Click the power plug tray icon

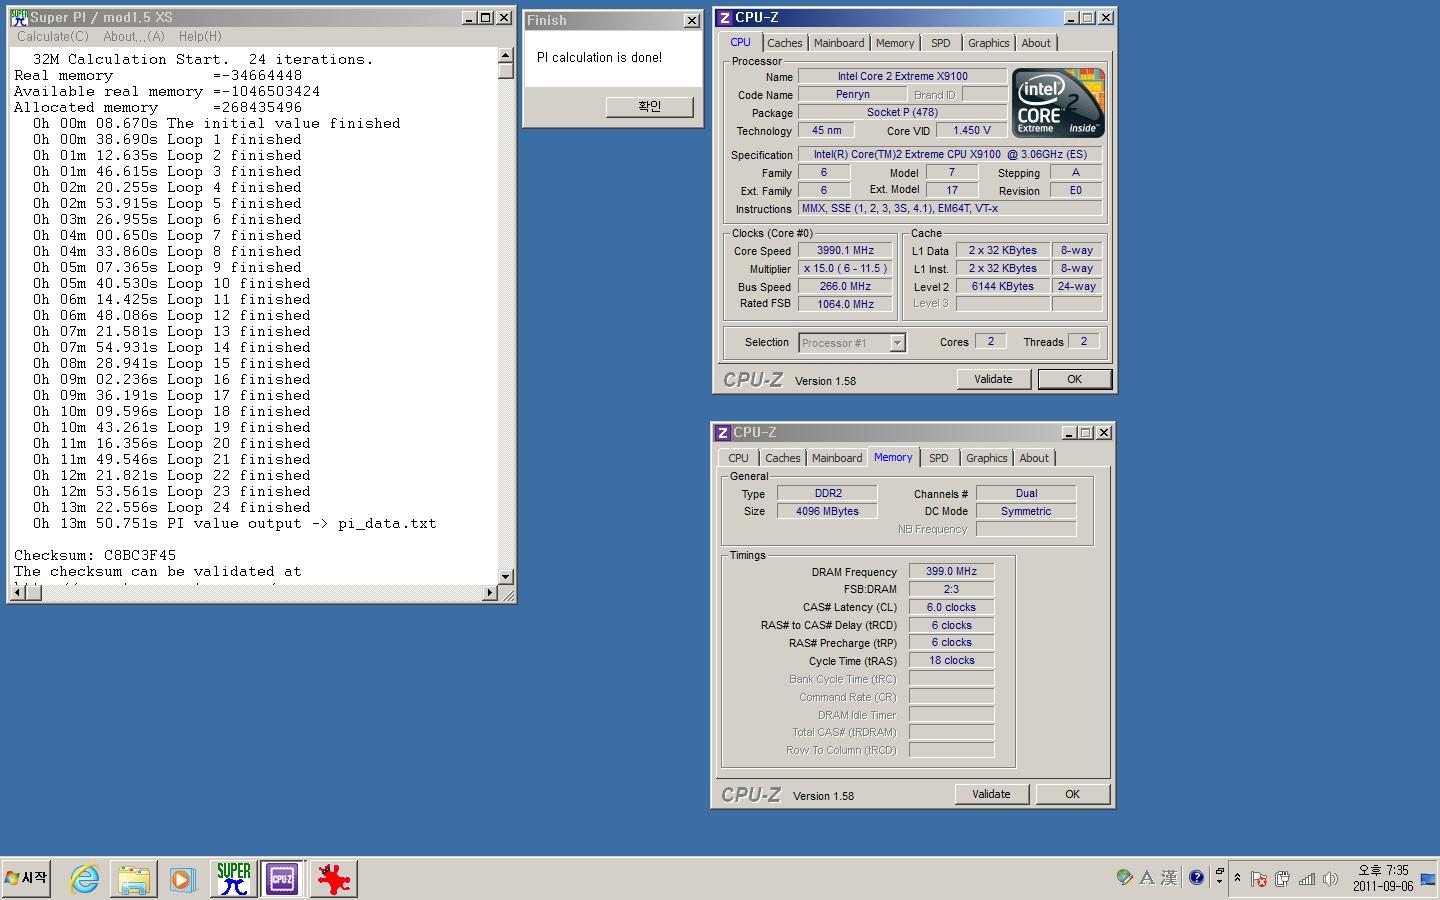1282,879
